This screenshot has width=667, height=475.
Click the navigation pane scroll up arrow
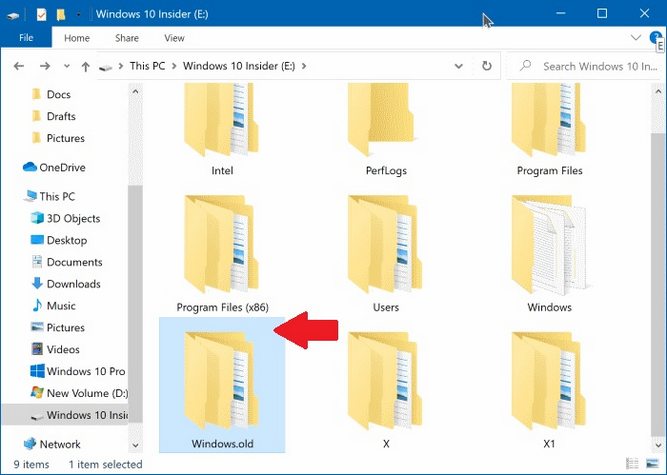[135, 91]
